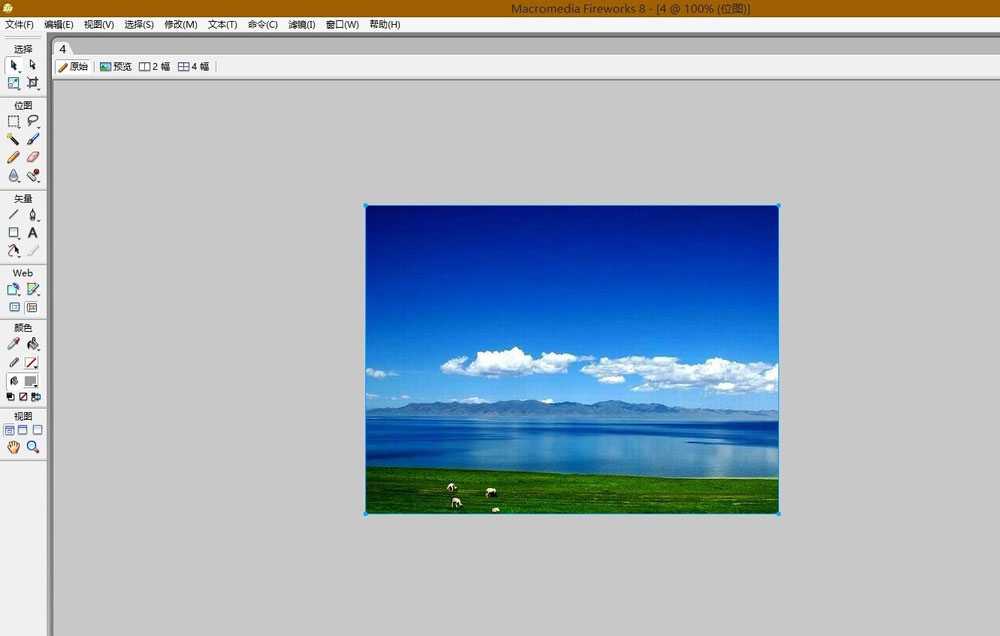Open the 滤镜(I) menu

point(301,24)
